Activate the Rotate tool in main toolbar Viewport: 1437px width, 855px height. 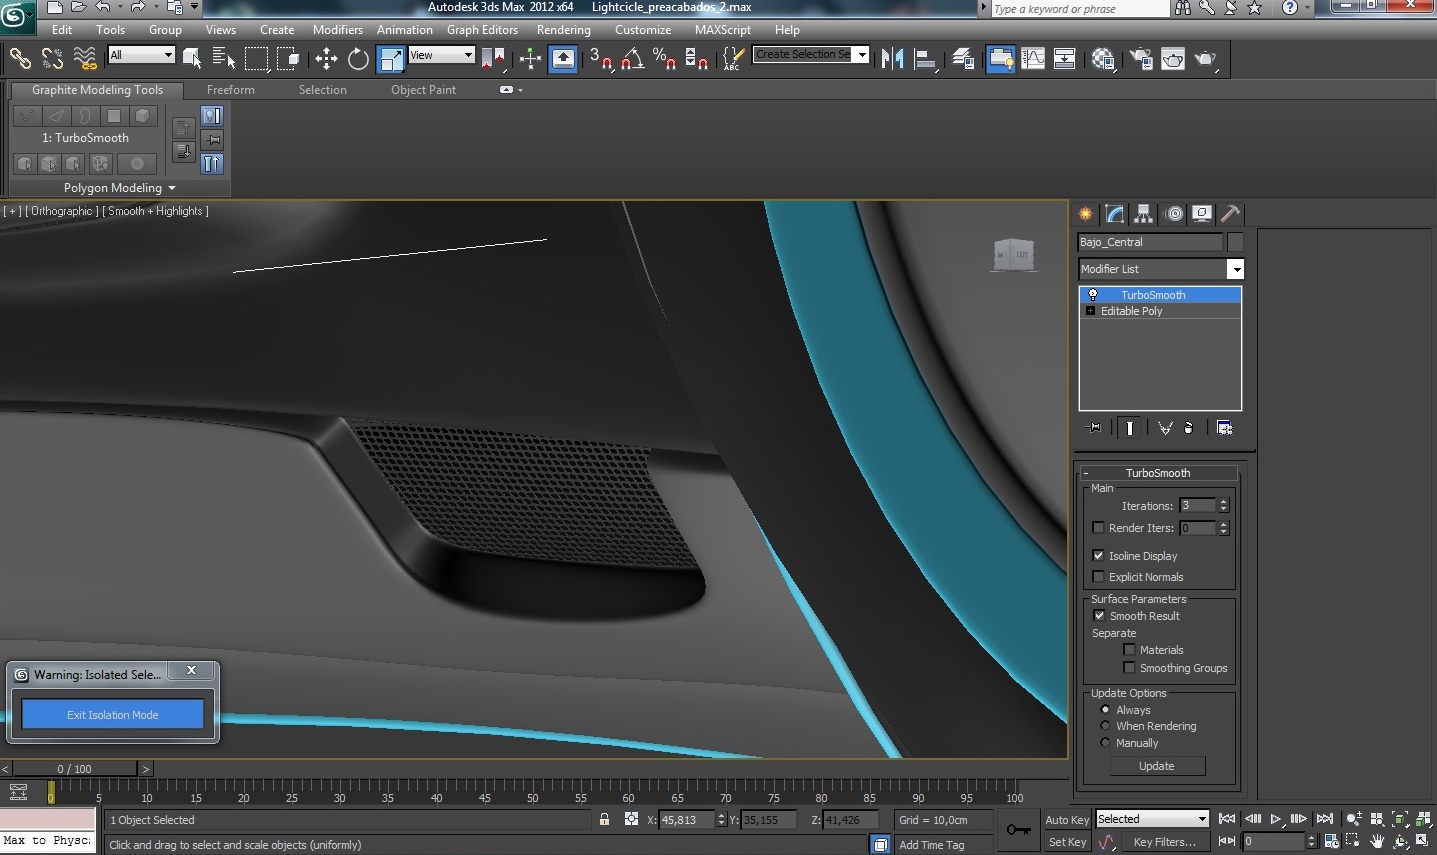[358, 59]
